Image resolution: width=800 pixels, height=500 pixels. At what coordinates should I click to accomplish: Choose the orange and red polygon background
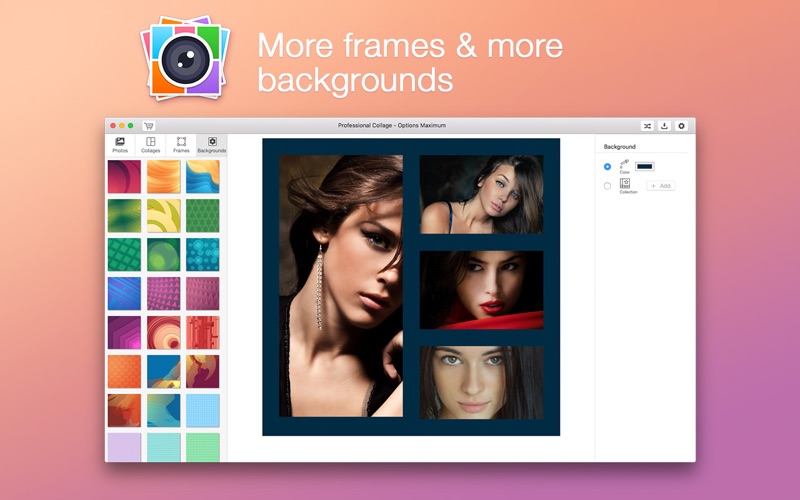124,410
